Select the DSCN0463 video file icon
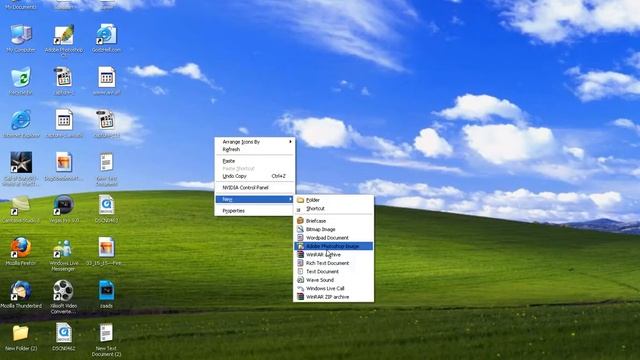 107,205
